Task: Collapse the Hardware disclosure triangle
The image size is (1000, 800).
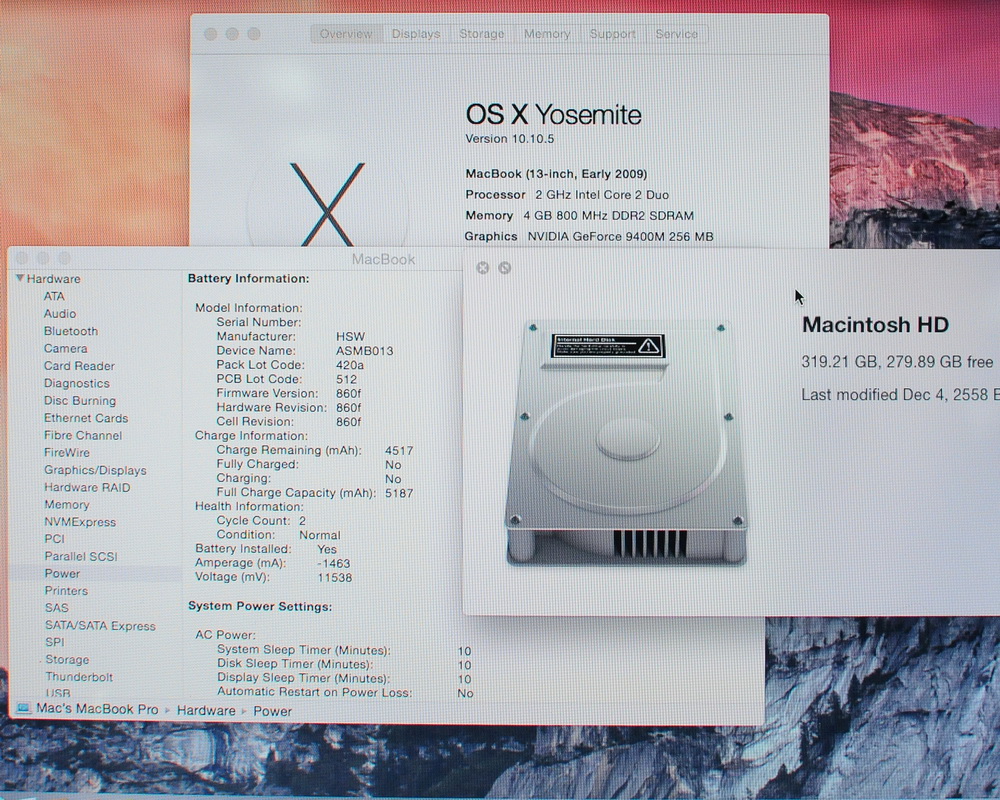Action: 20,278
